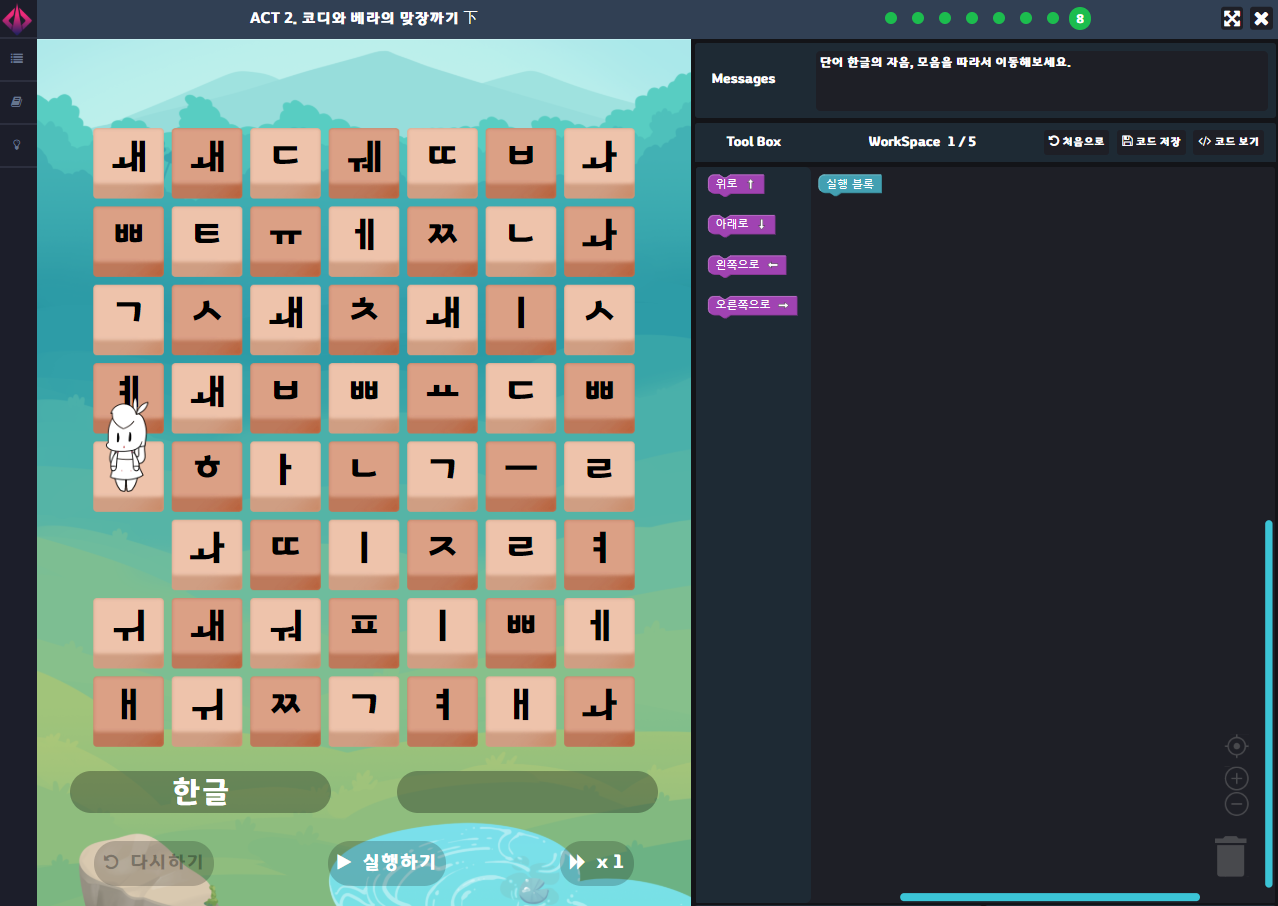Click the ㅈ tile on the board

tap(442, 554)
